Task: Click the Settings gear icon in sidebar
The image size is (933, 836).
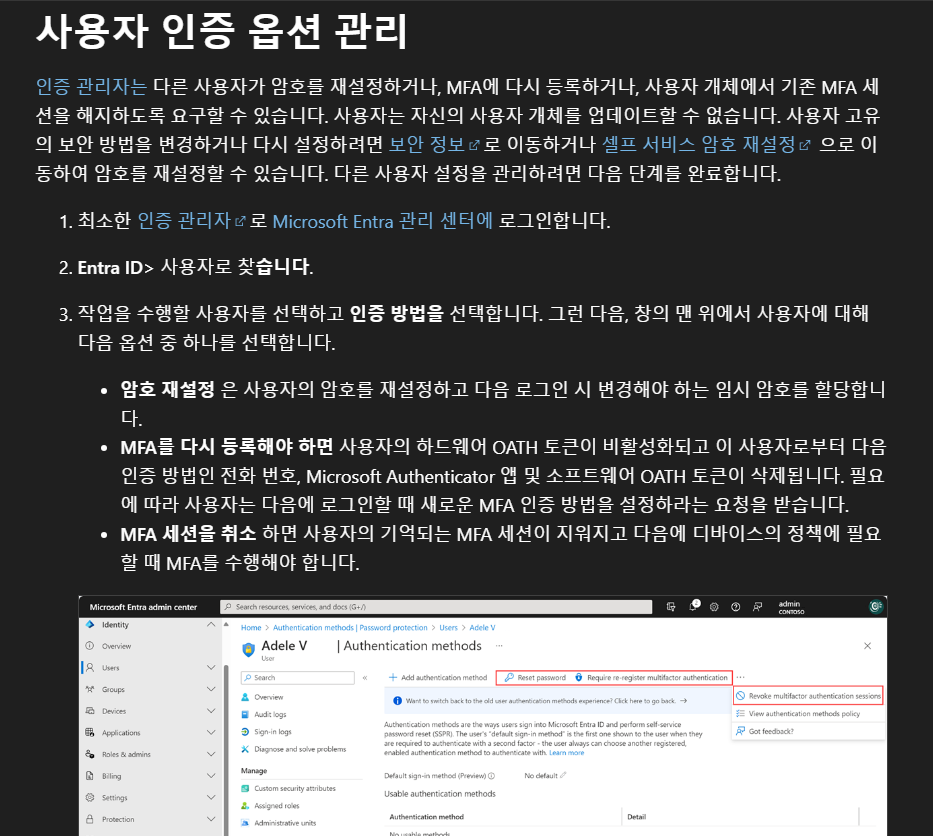Action: point(90,797)
